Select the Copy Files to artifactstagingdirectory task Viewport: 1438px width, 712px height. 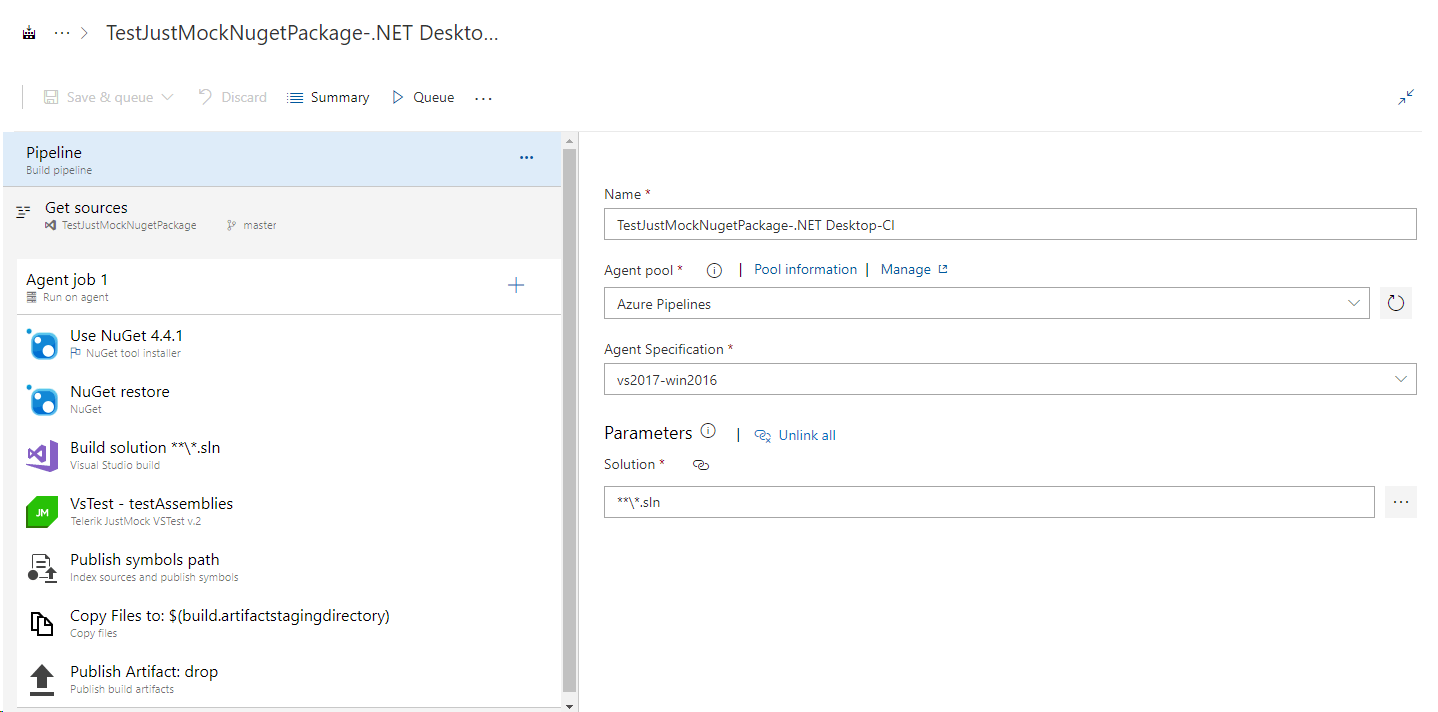pyautogui.click(x=289, y=623)
